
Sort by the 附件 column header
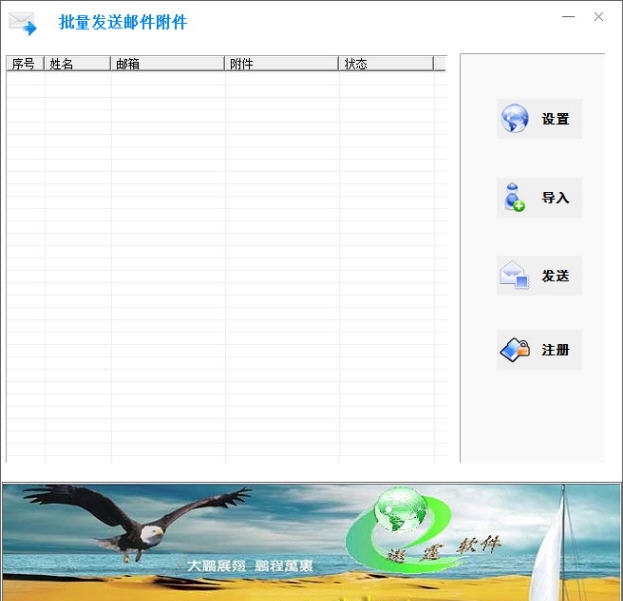pos(281,64)
